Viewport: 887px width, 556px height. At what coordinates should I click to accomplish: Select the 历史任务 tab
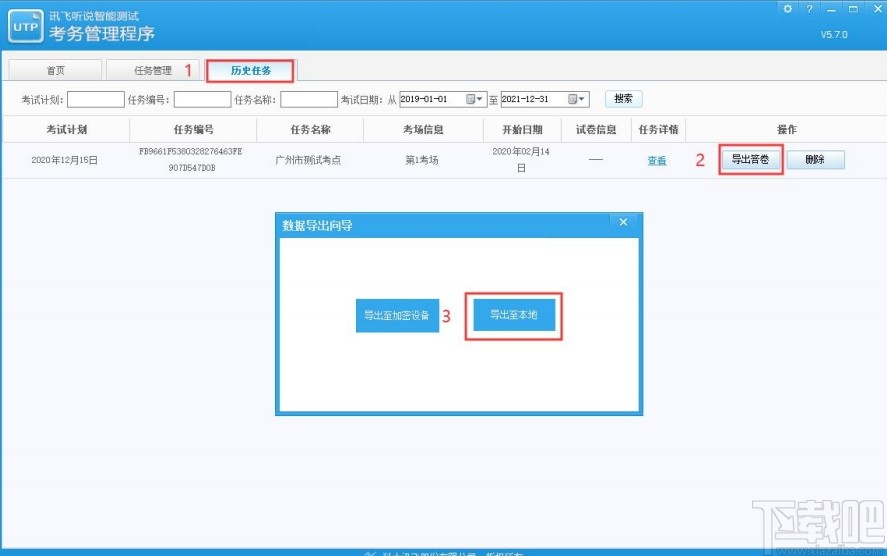coord(250,71)
